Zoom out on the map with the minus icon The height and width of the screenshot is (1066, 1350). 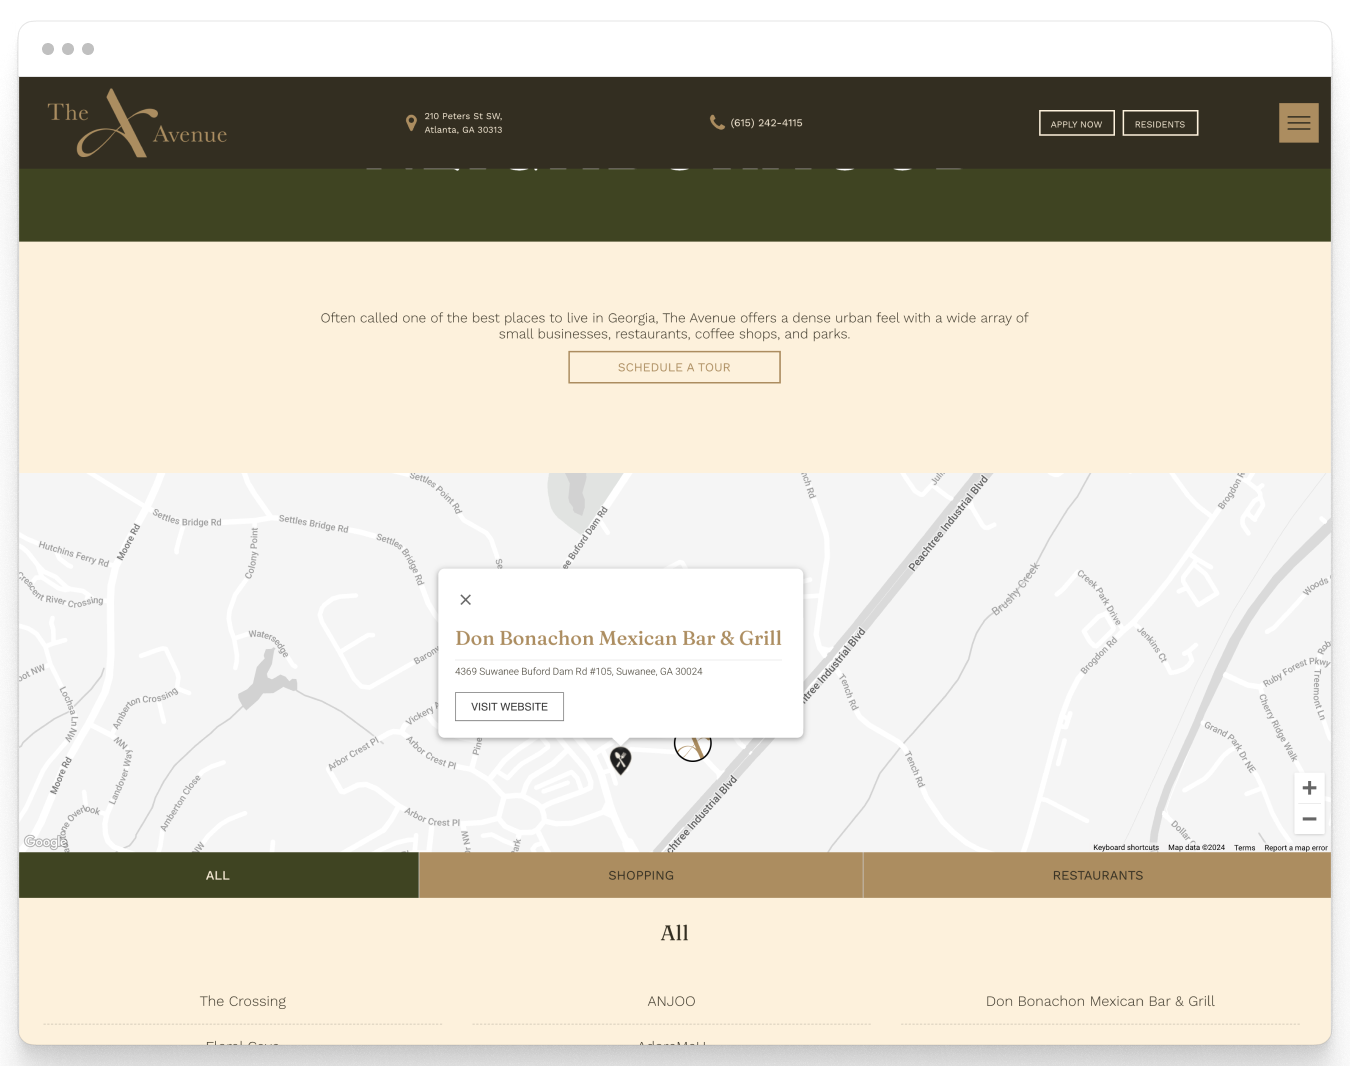click(1309, 819)
